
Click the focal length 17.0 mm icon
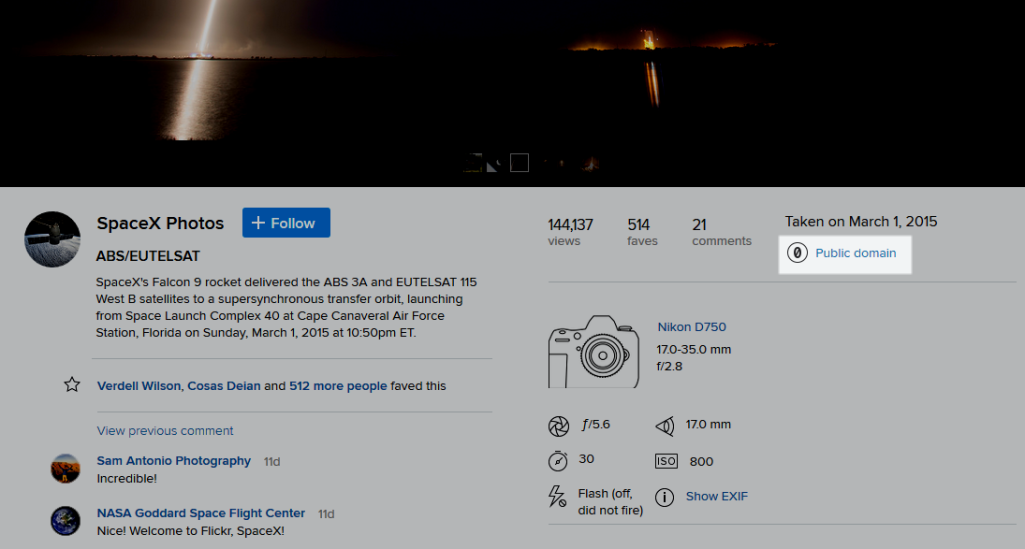tap(665, 426)
